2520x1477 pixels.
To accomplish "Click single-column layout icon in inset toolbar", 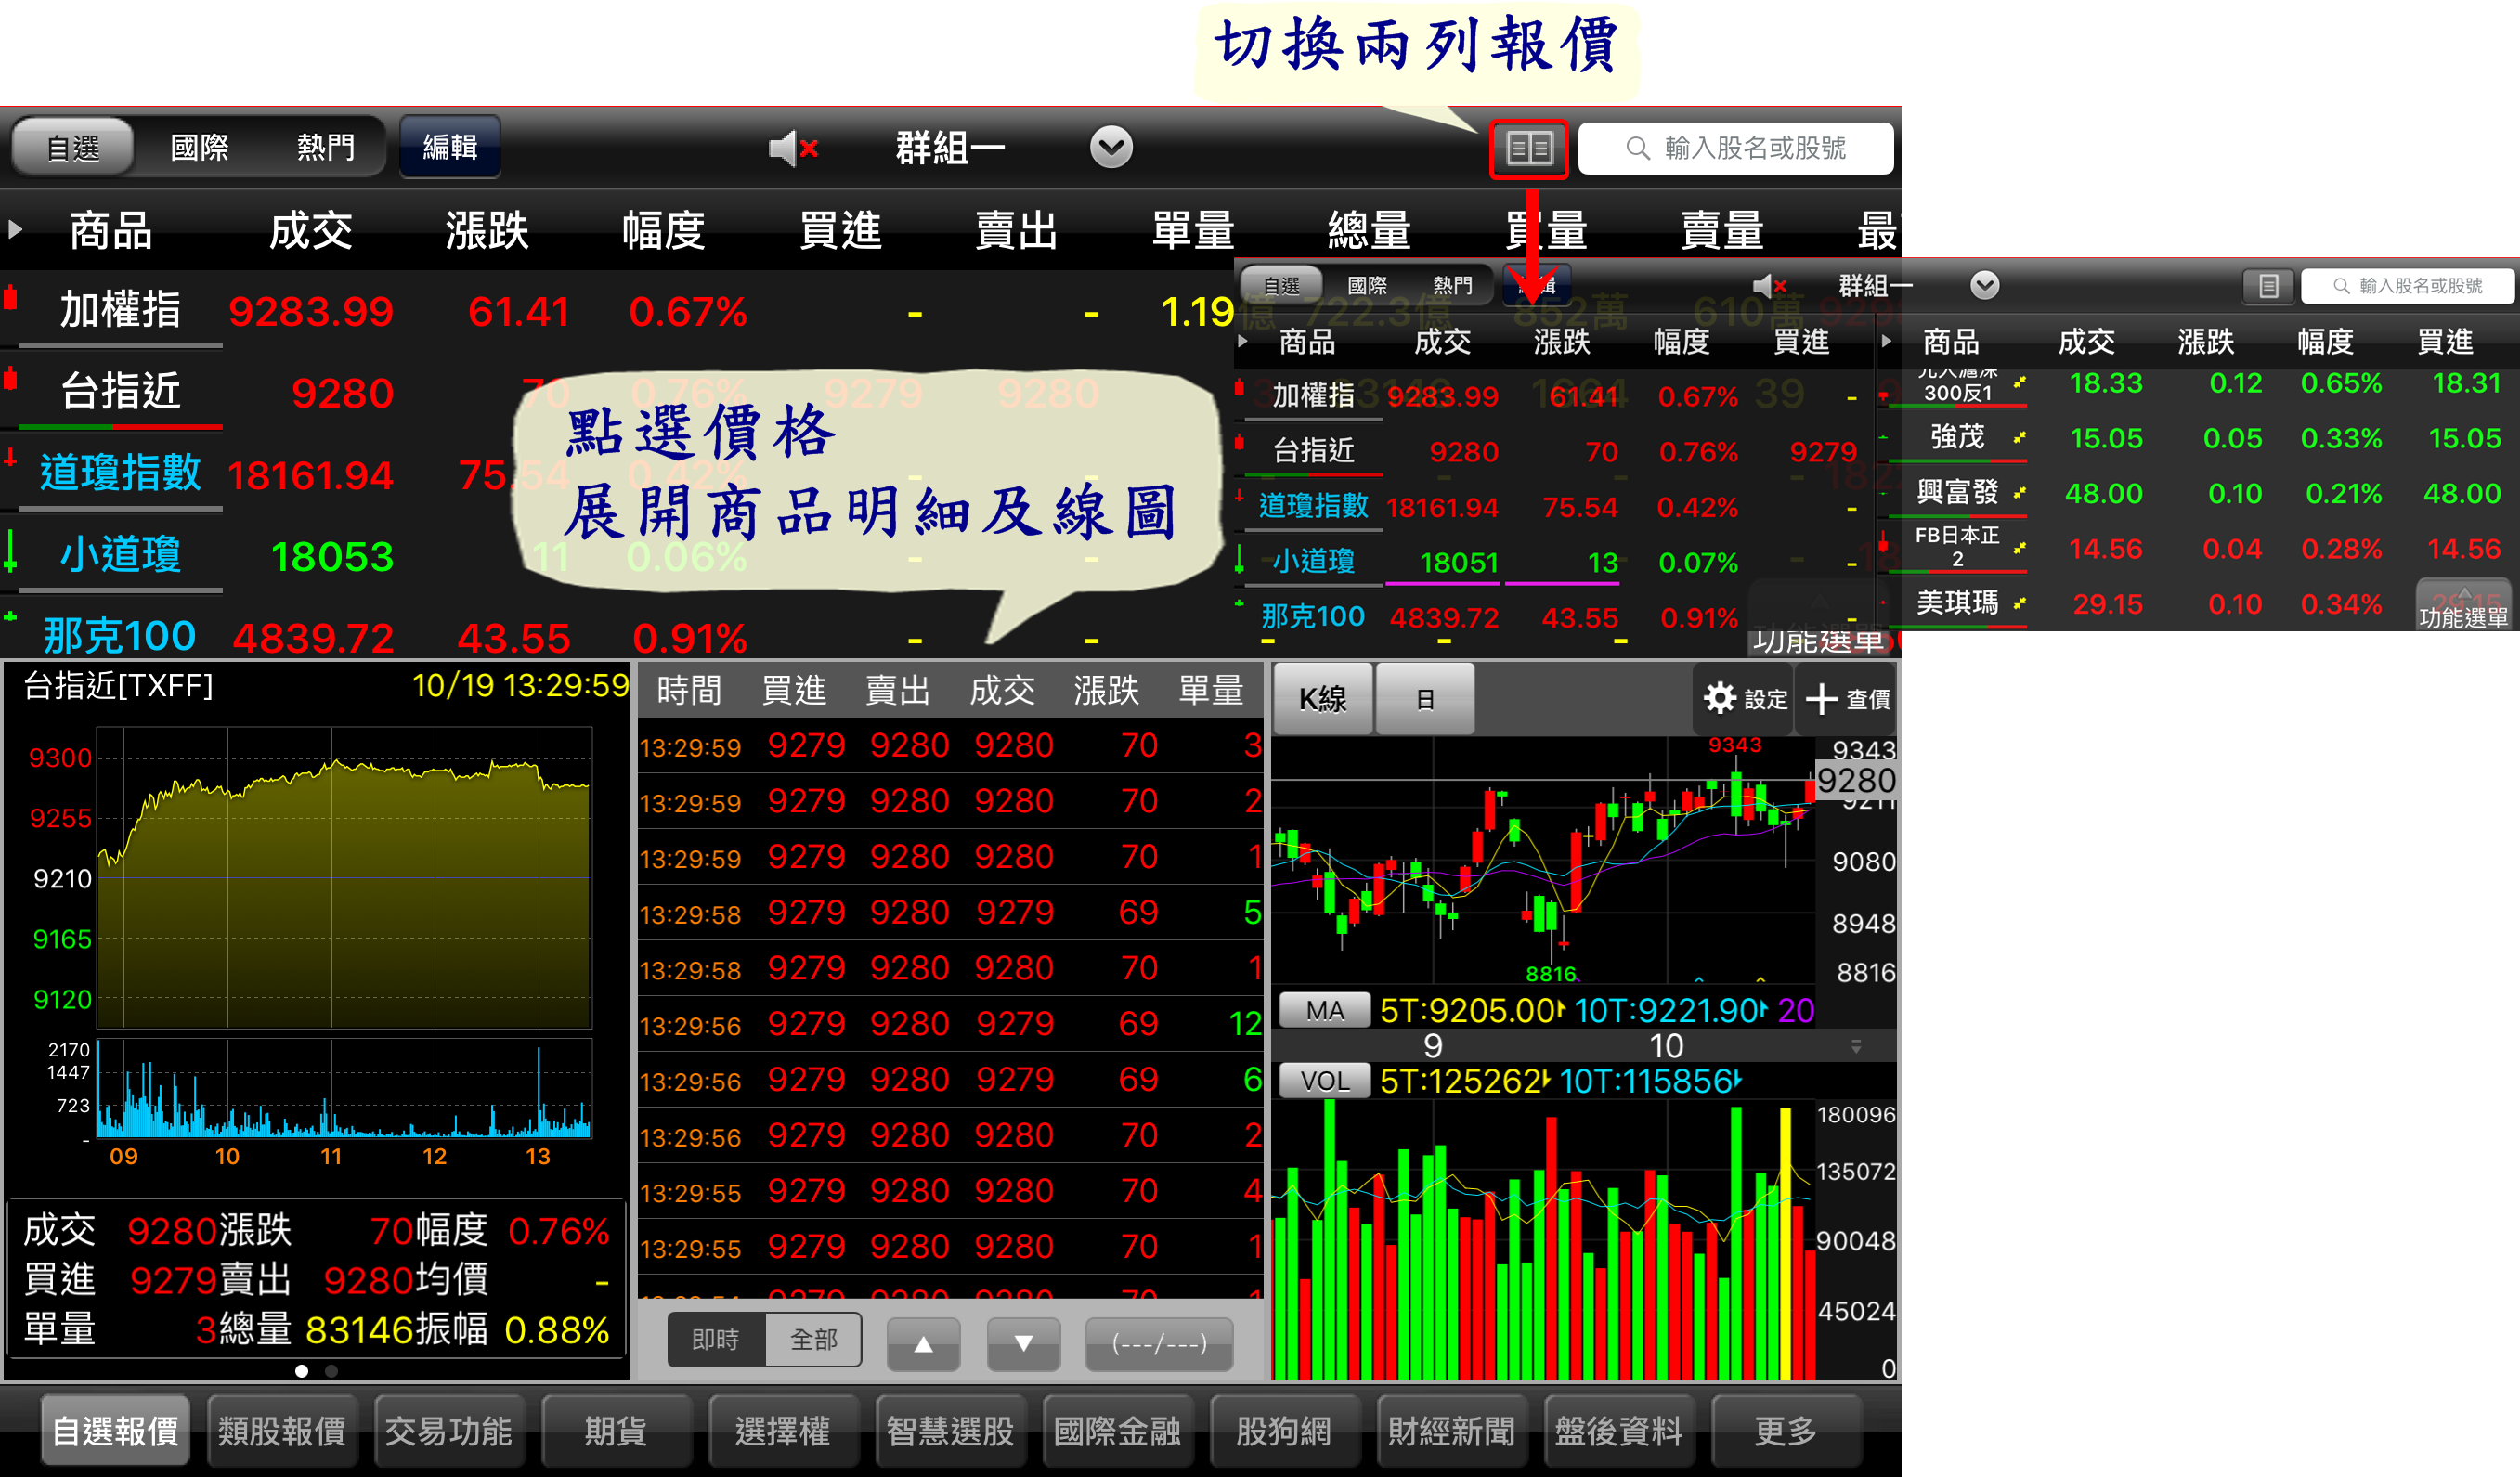I will click(x=2268, y=286).
